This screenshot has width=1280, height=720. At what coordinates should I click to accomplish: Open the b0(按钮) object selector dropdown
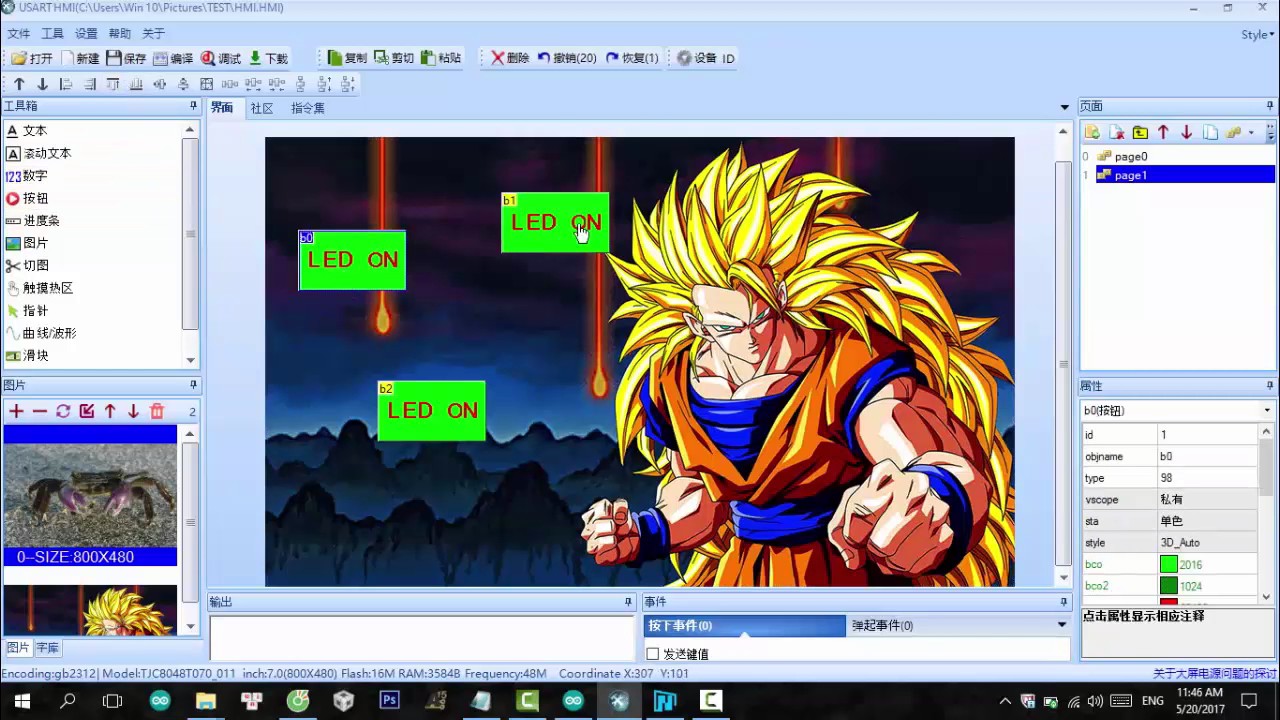click(1177, 410)
